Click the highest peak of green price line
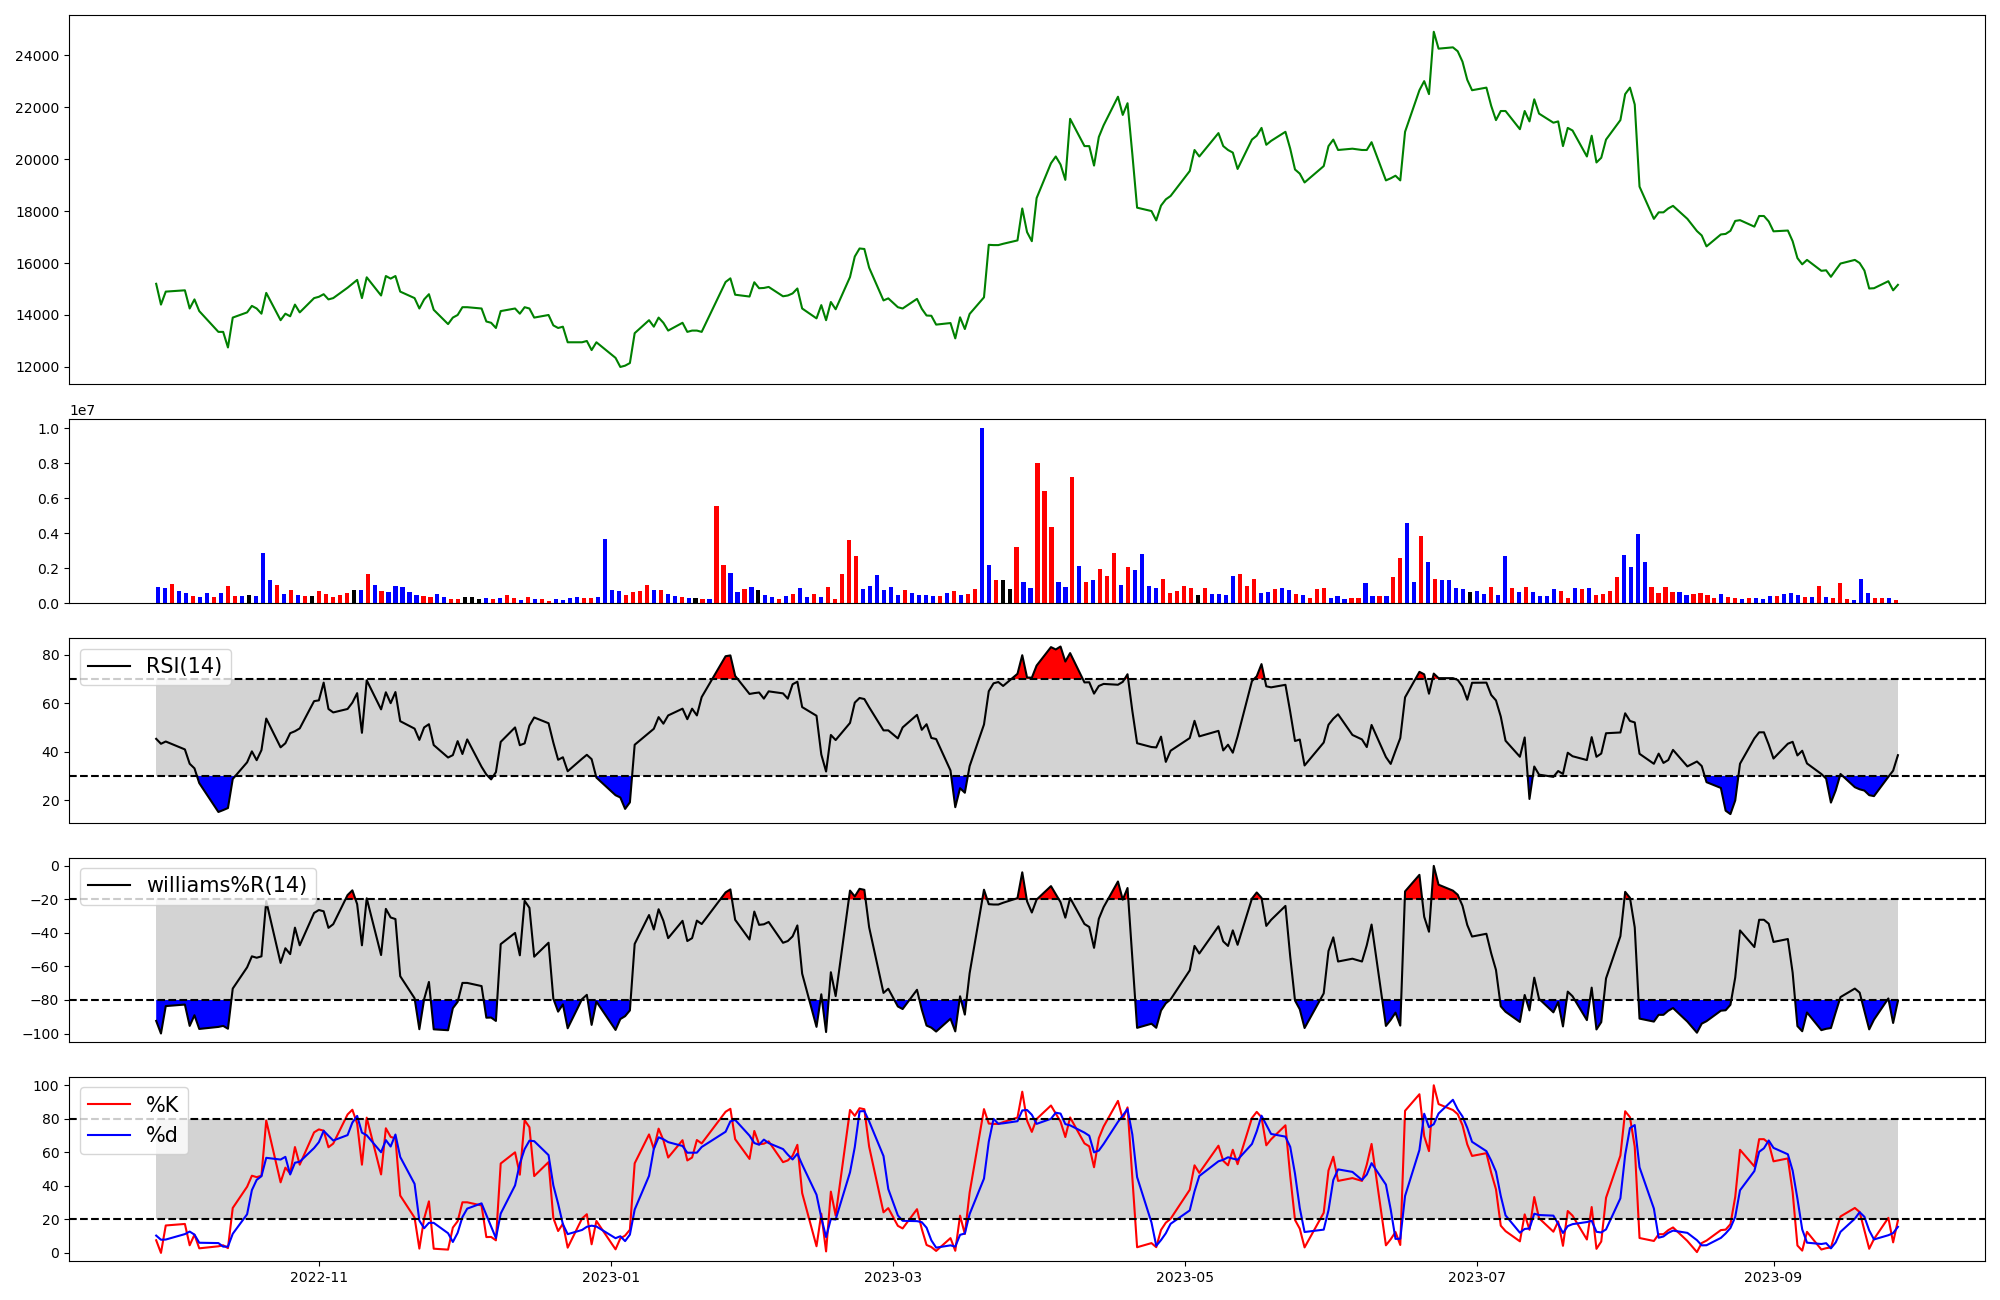Viewport: 2000px width, 1300px height. tap(1433, 32)
